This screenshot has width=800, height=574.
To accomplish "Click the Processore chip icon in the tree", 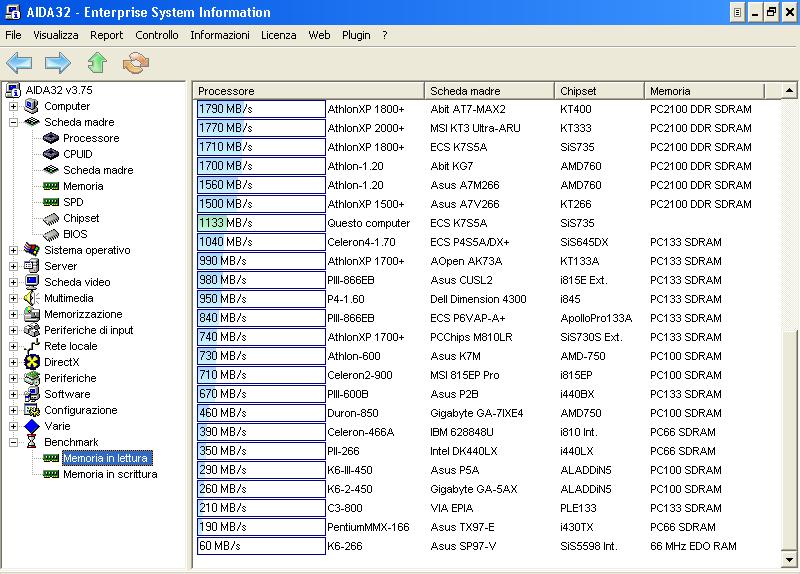I will (x=51, y=138).
